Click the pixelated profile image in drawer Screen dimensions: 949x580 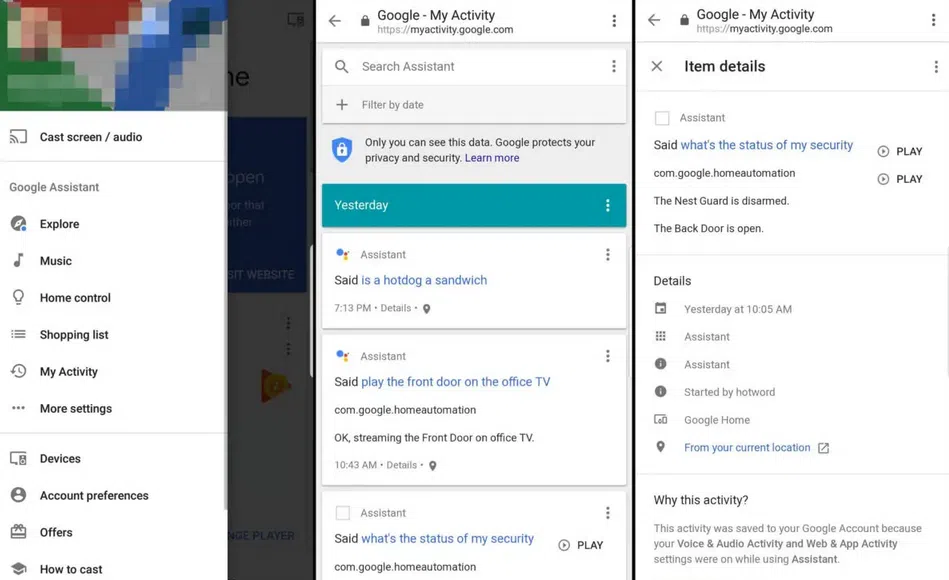[x=114, y=55]
